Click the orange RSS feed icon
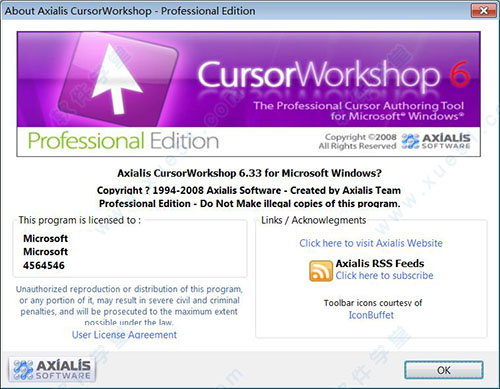Image resolution: width=500 pixels, height=389 pixels. click(x=321, y=271)
